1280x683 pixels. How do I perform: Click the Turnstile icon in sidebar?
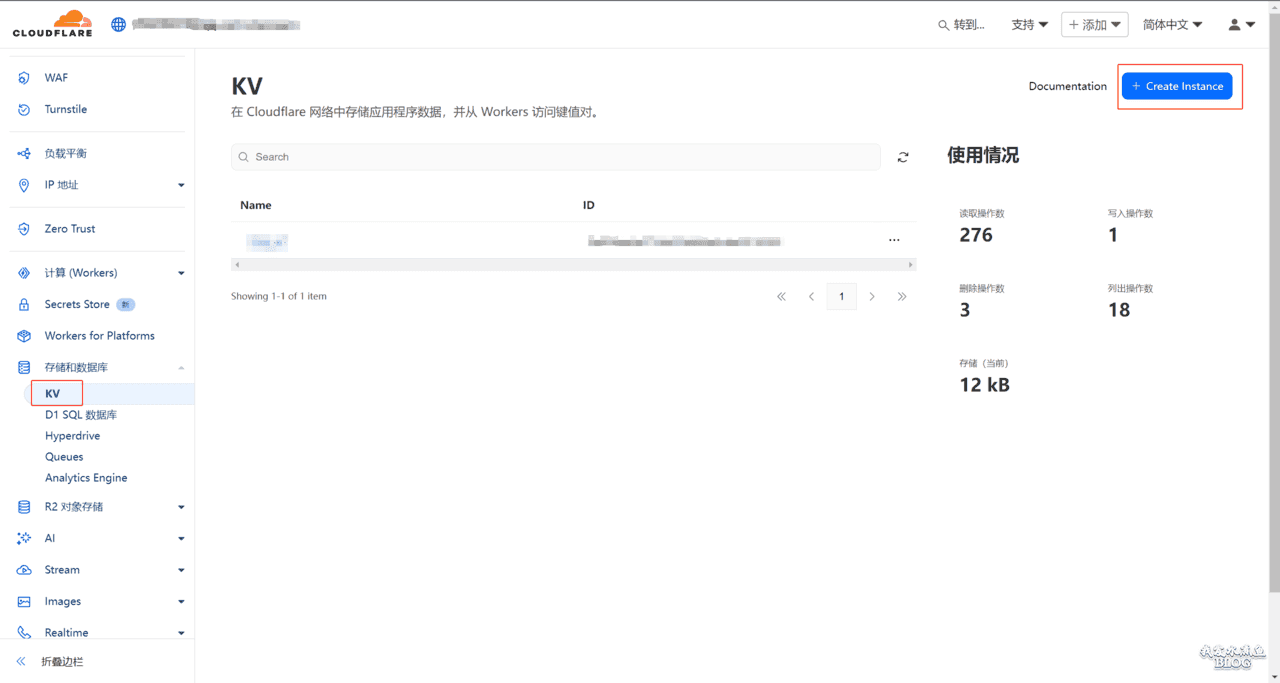(24, 109)
